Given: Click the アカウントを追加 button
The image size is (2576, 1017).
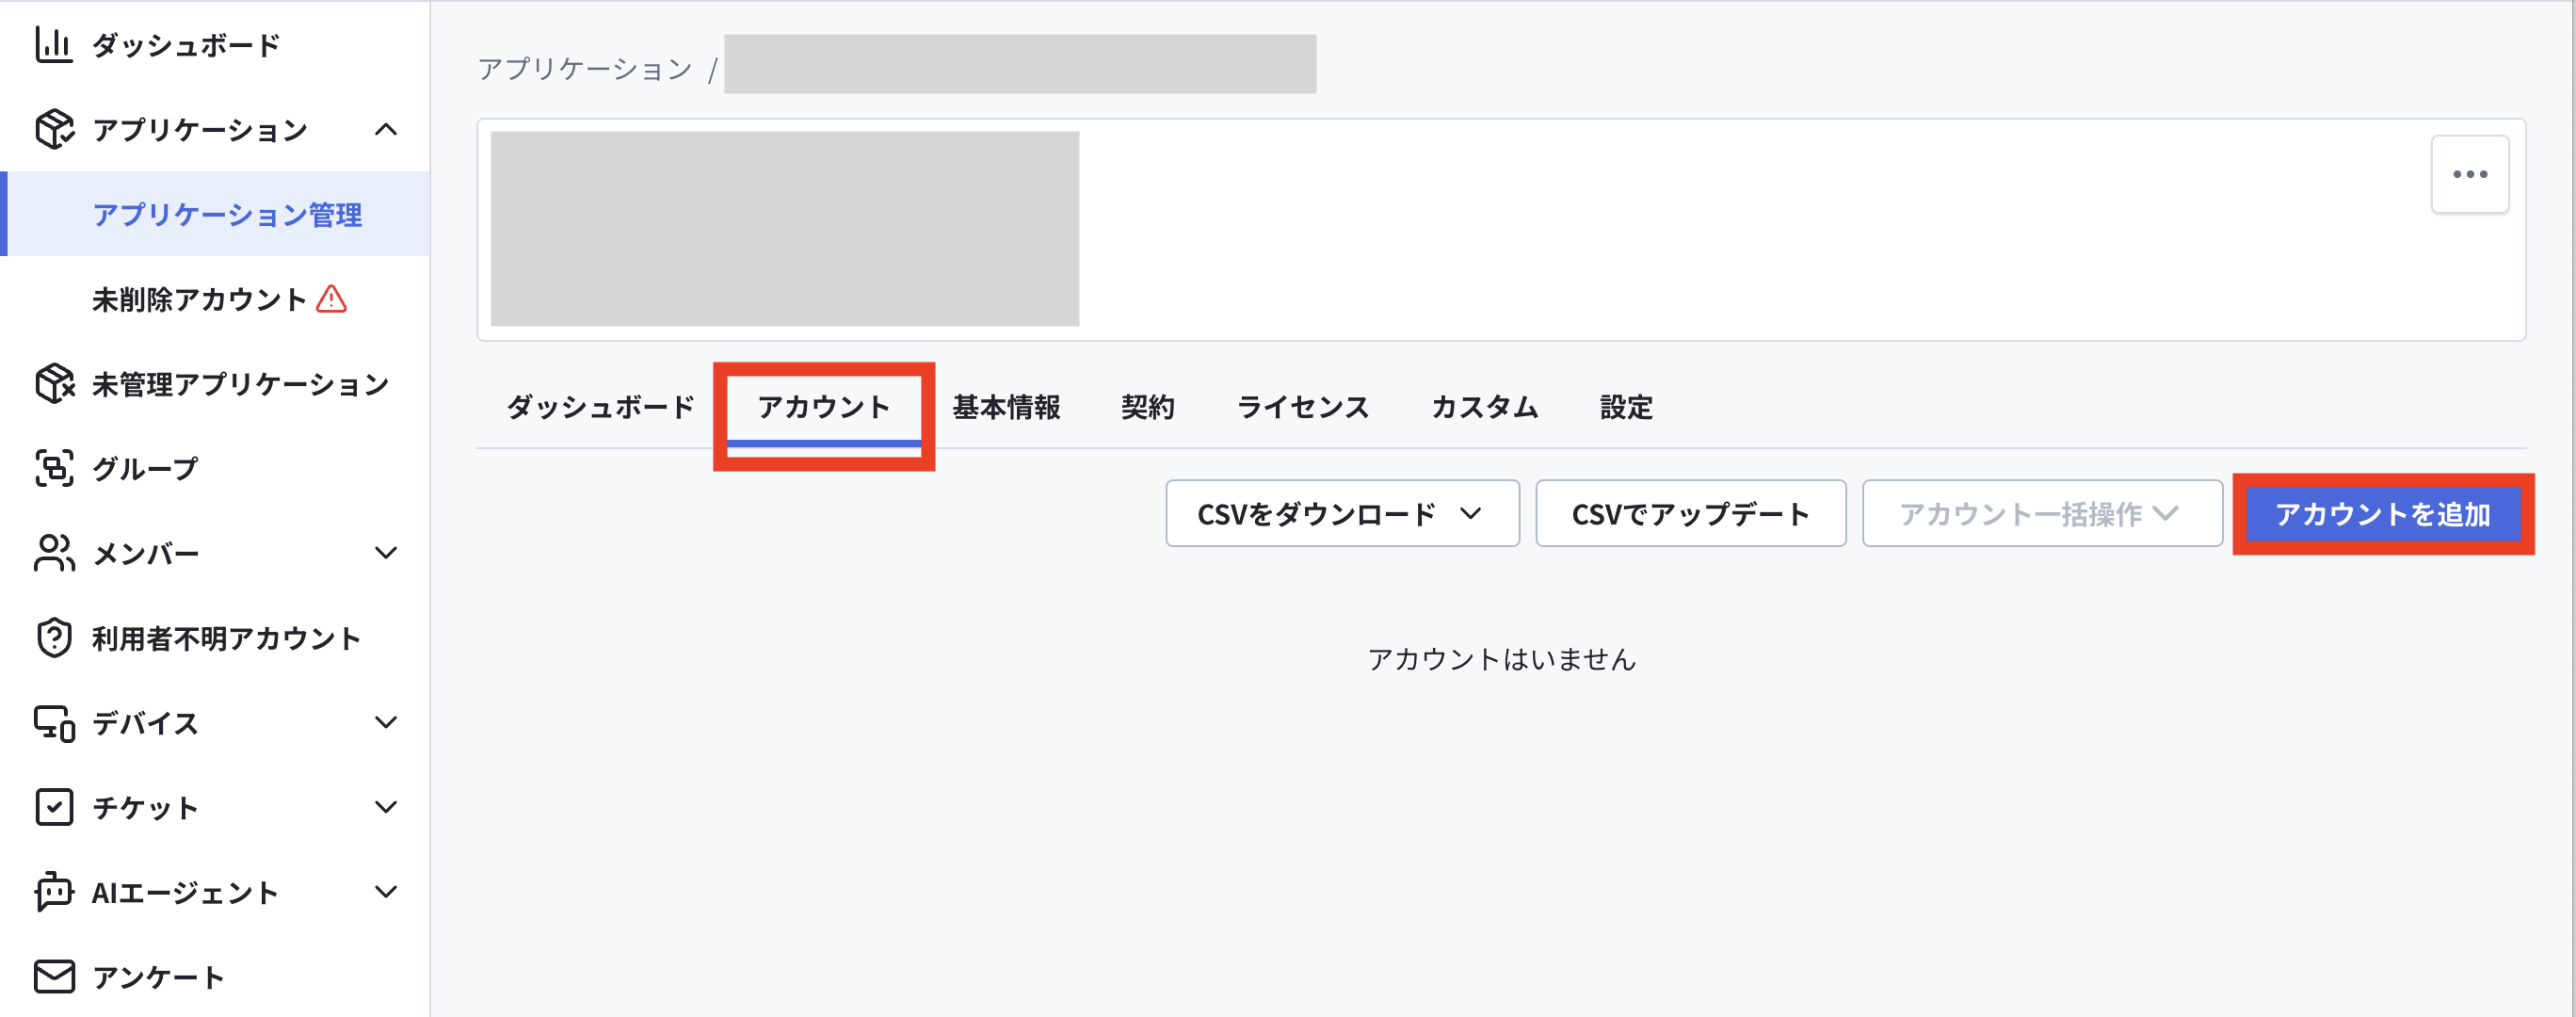Looking at the screenshot, I should (2383, 514).
